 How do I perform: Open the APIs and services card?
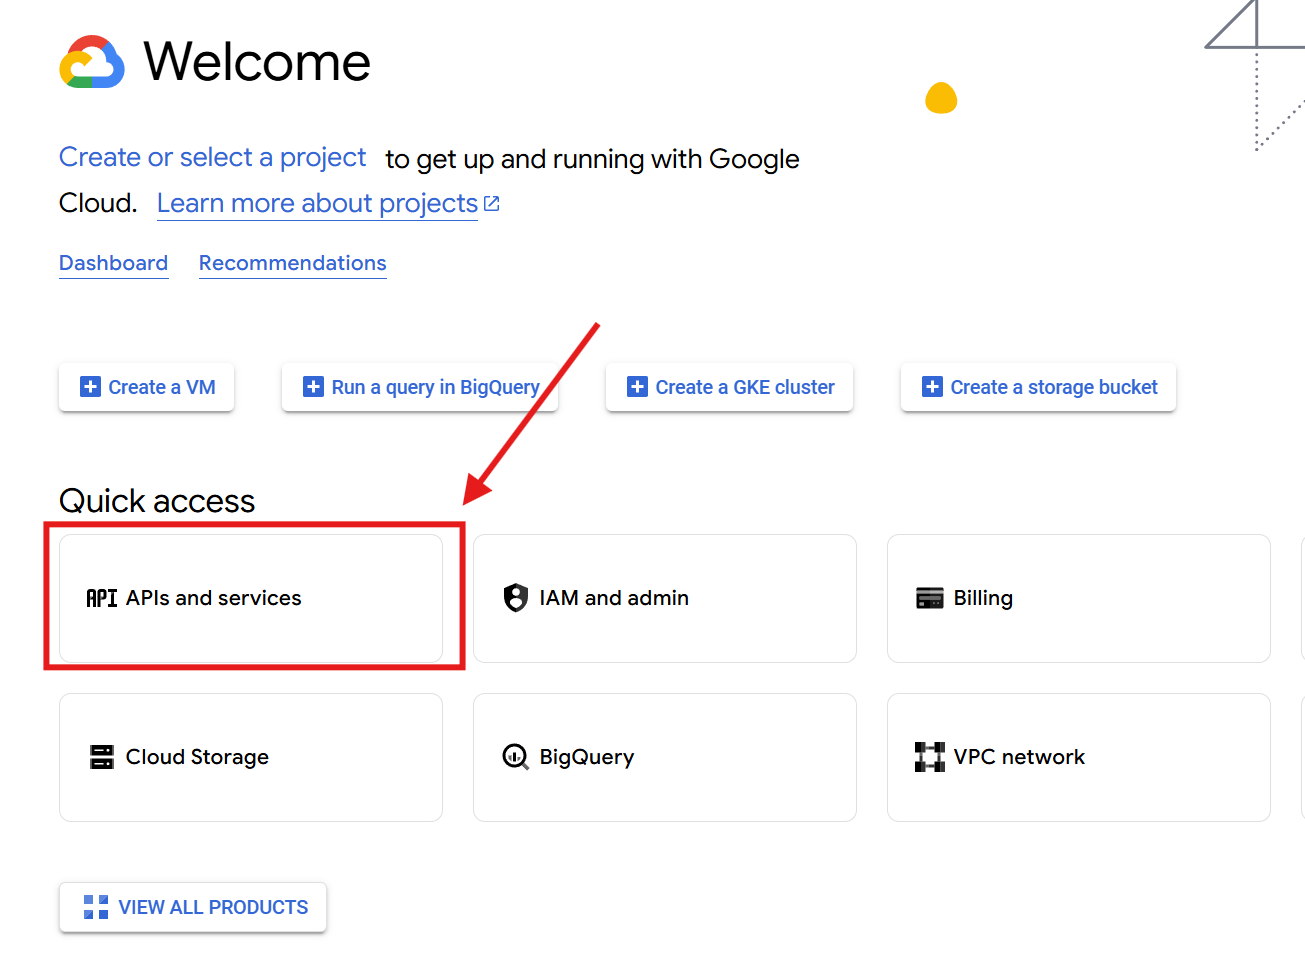point(251,598)
